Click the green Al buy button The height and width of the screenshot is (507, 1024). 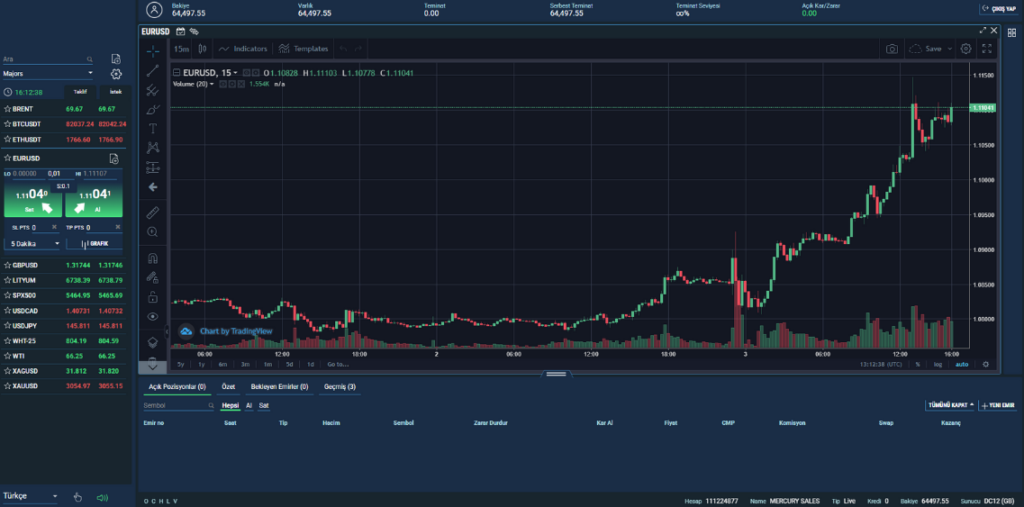(x=94, y=203)
